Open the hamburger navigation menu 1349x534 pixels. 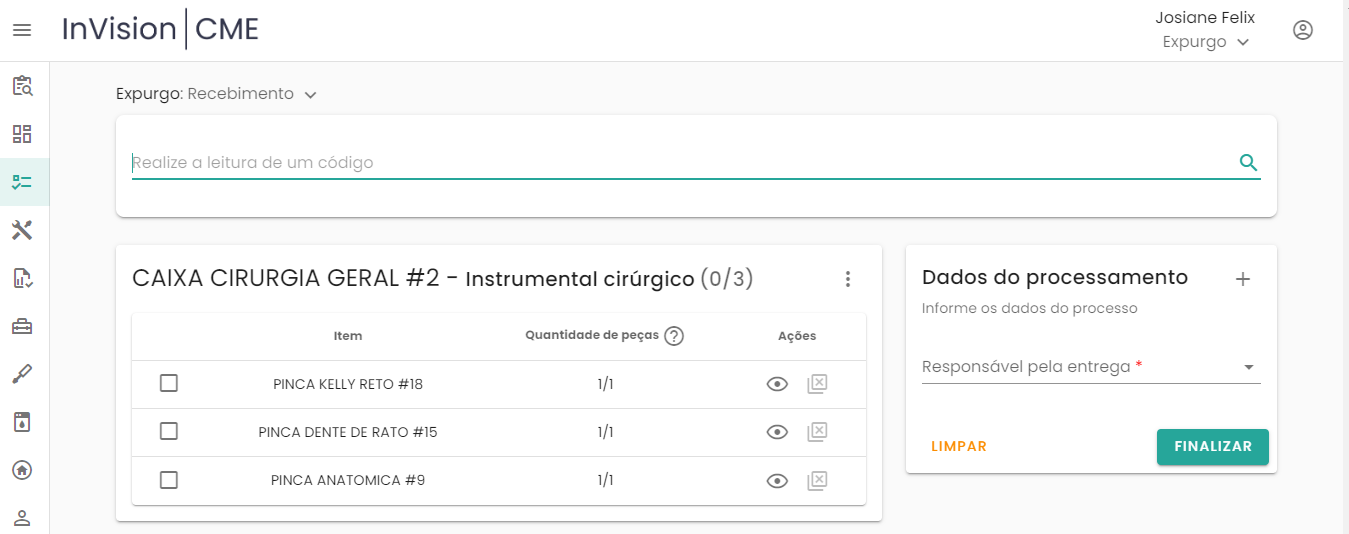point(22,30)
